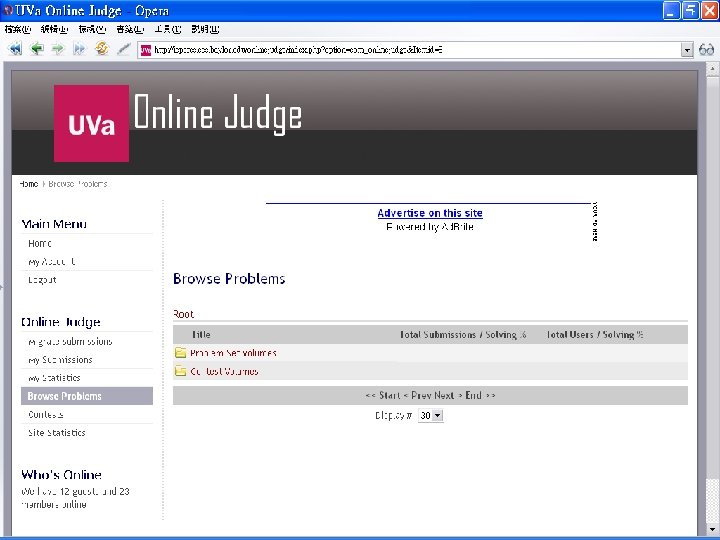Image resolution: width=720 pixels, height=540 pixels.
Task: Click the folder icon next to Problem Set Volumes
Action: coord(180,353)
